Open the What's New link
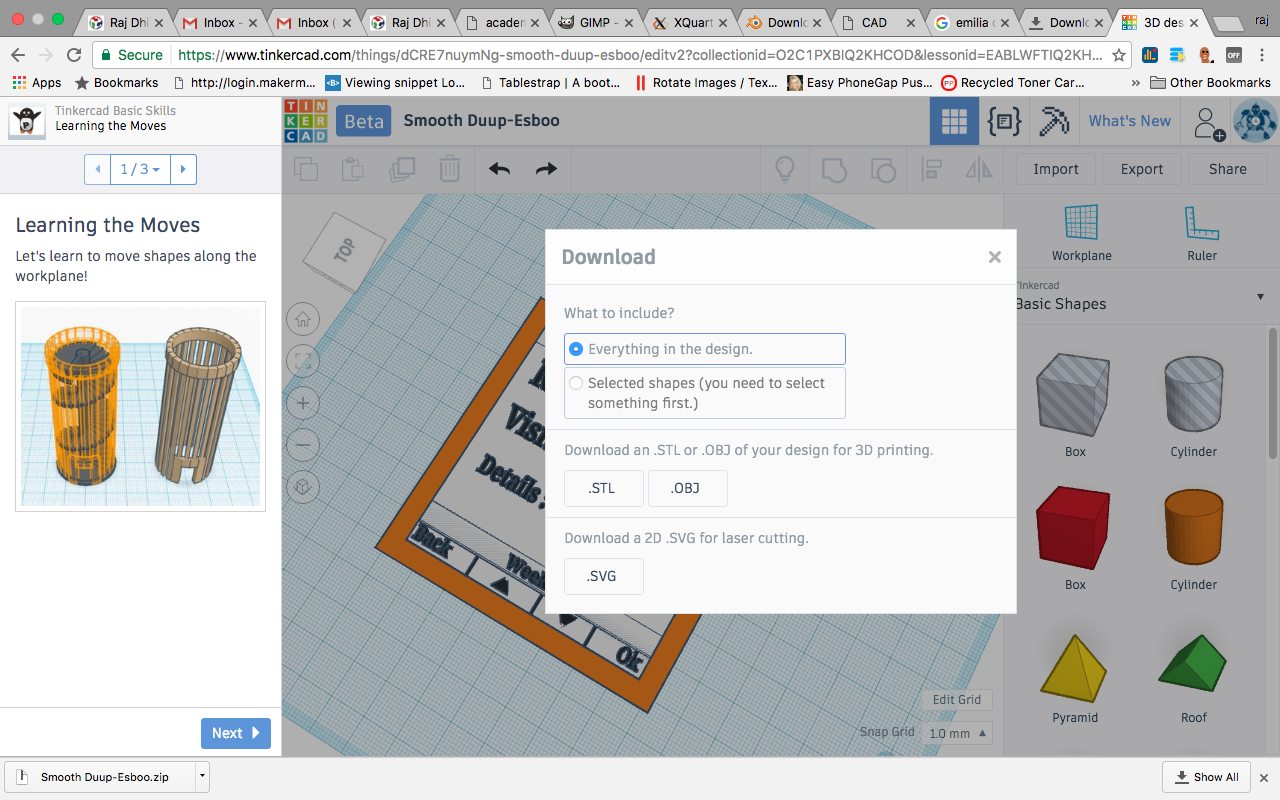 pyautogui.click(x=1130, y=121)
